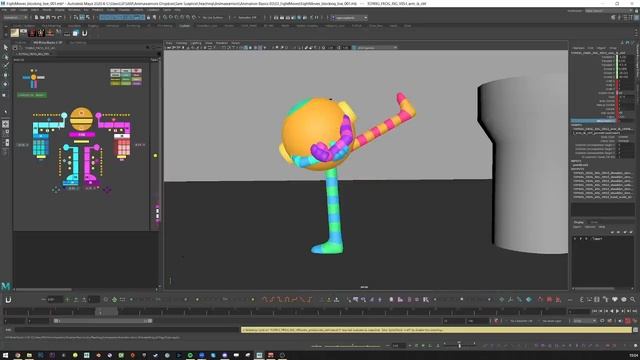Switch to the Display tab in layer editor
The height and width of the screenshot is (360, 640).
tap(579, 222)
